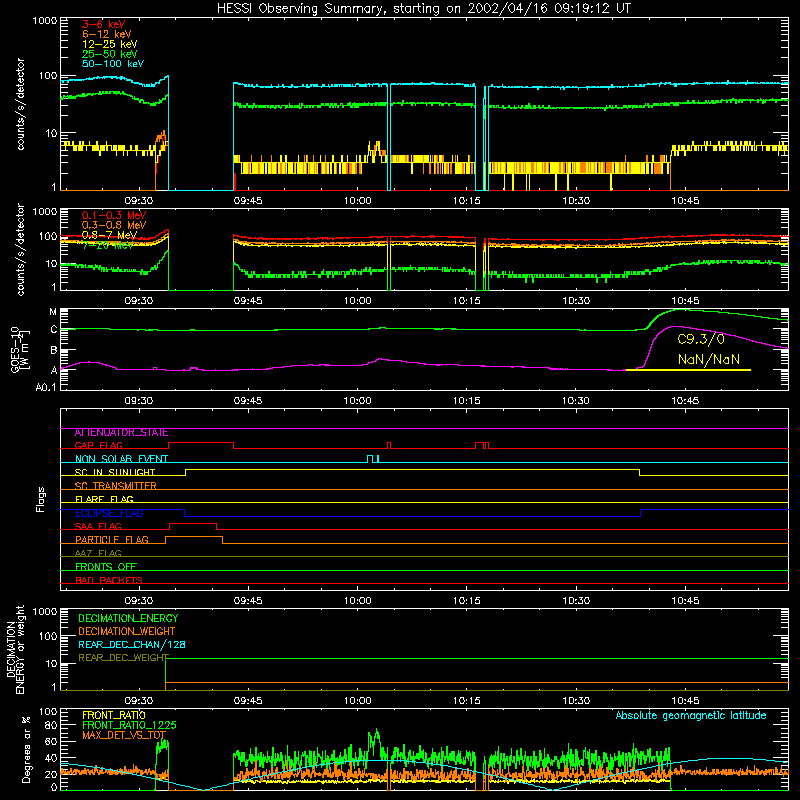Click the 0.3-0.8 MeV legend label
The image size is (800, 800).
tap(114, 226)
